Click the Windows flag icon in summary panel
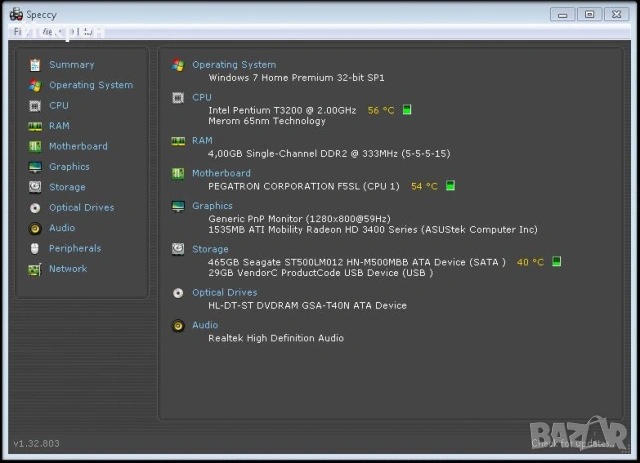 click(x=178, y=65)
